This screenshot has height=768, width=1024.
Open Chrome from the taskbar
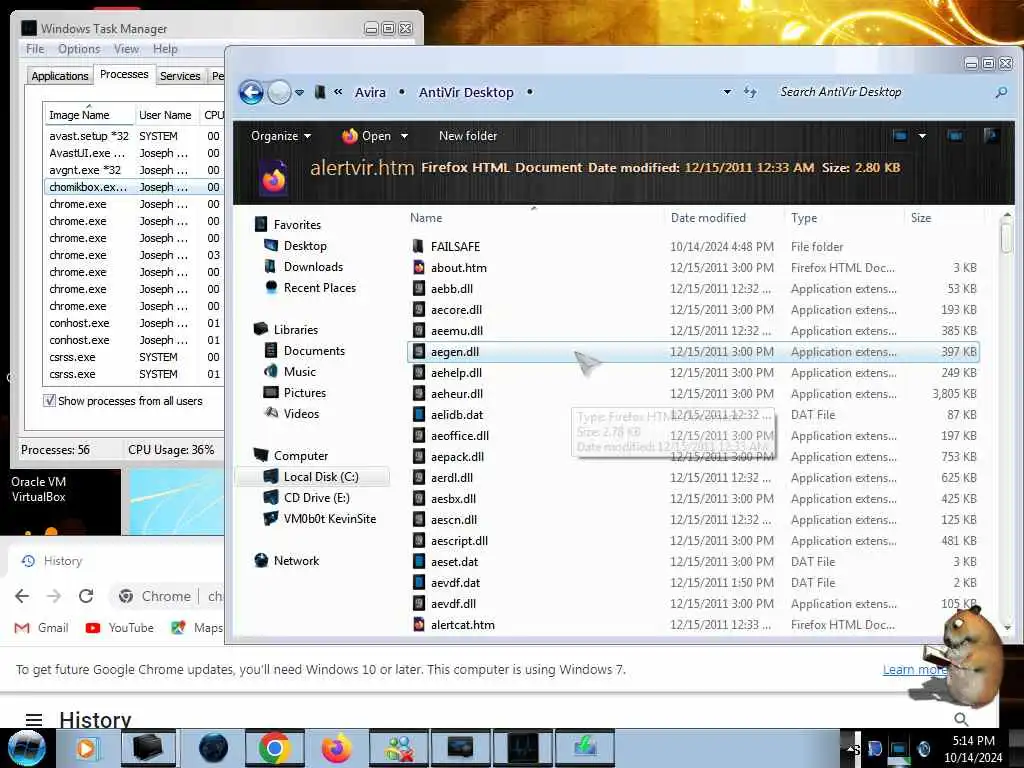pos(275,748)
